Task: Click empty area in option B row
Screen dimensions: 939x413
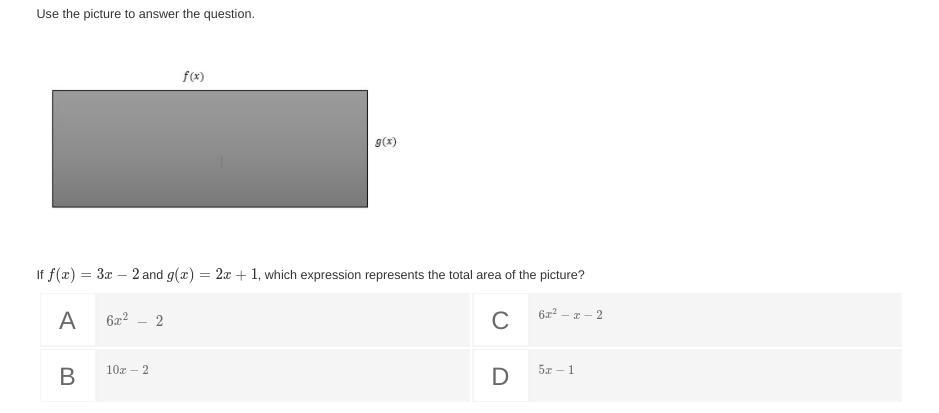Action: point(320,376)
